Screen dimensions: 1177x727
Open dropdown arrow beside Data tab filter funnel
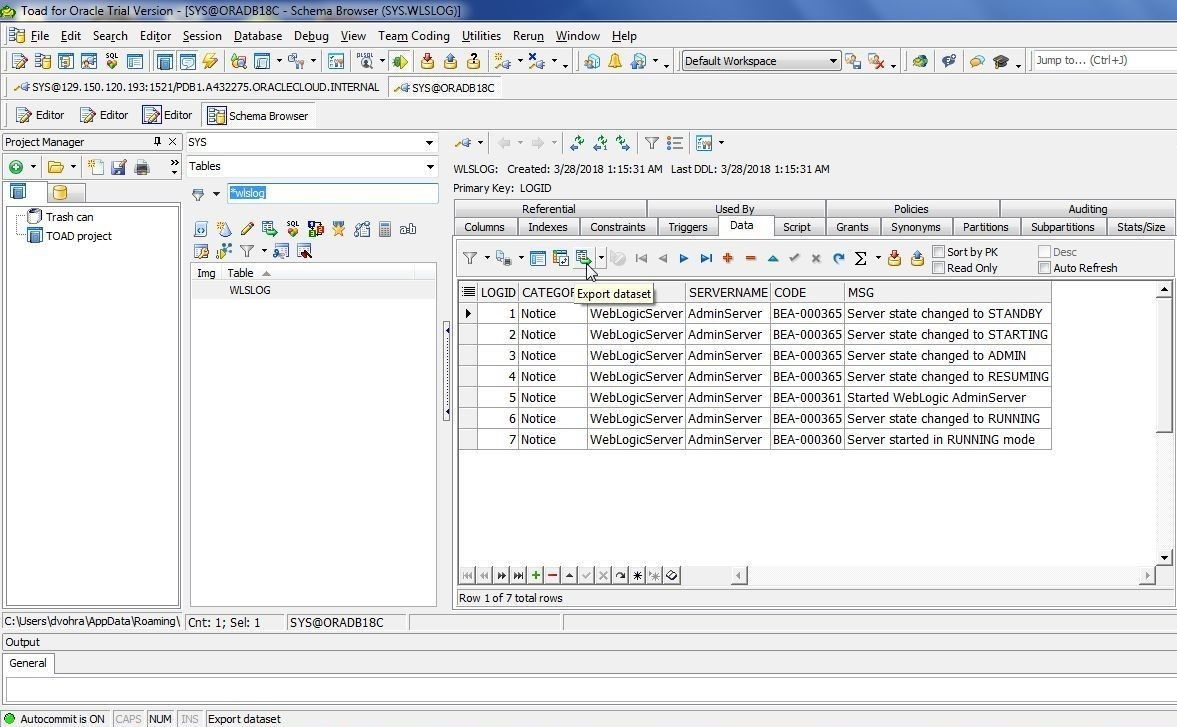(x=486, y=258)
